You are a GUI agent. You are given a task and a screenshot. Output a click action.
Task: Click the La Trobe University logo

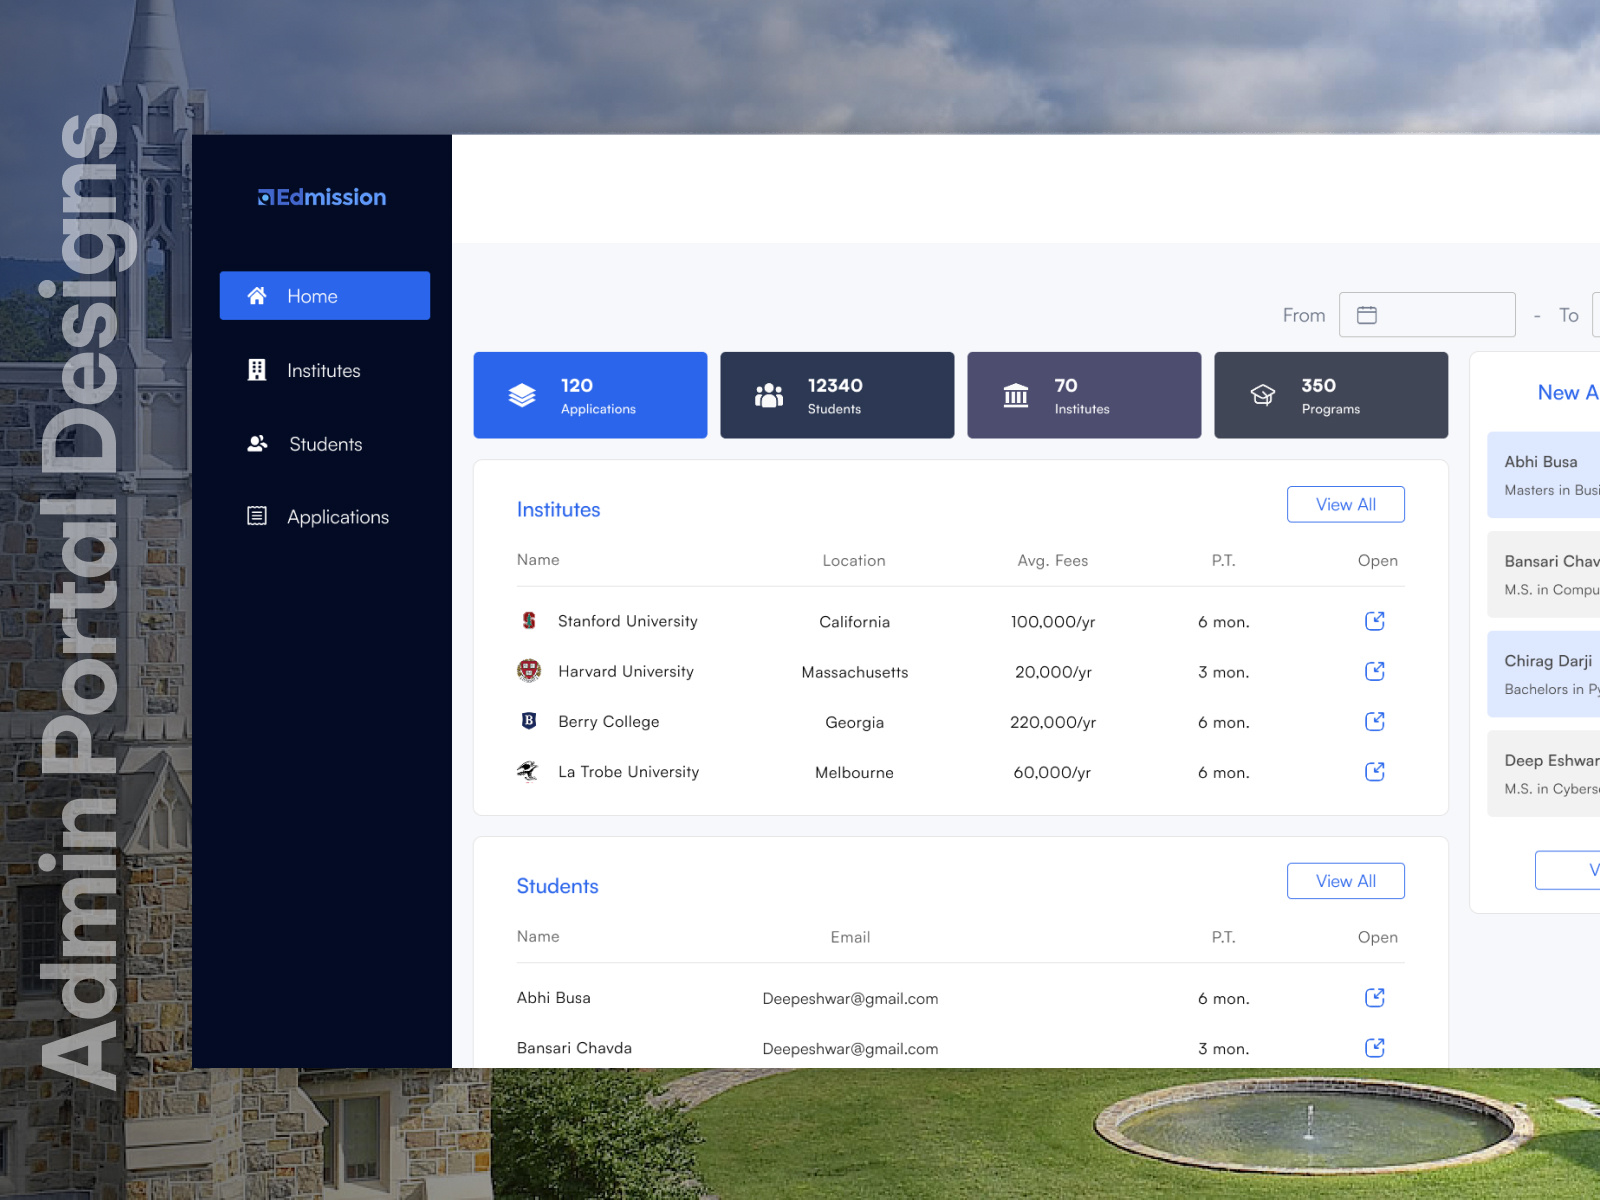point(528,771)
